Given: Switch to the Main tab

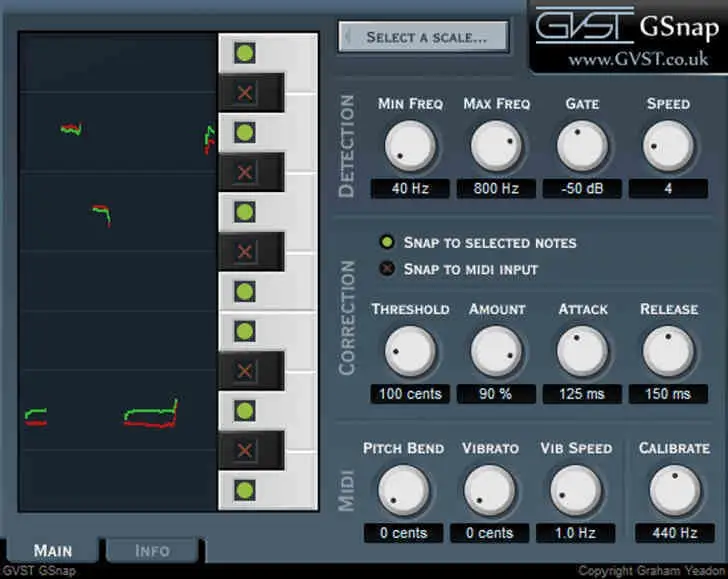Looking at the screenshot, I should [53, 550].
